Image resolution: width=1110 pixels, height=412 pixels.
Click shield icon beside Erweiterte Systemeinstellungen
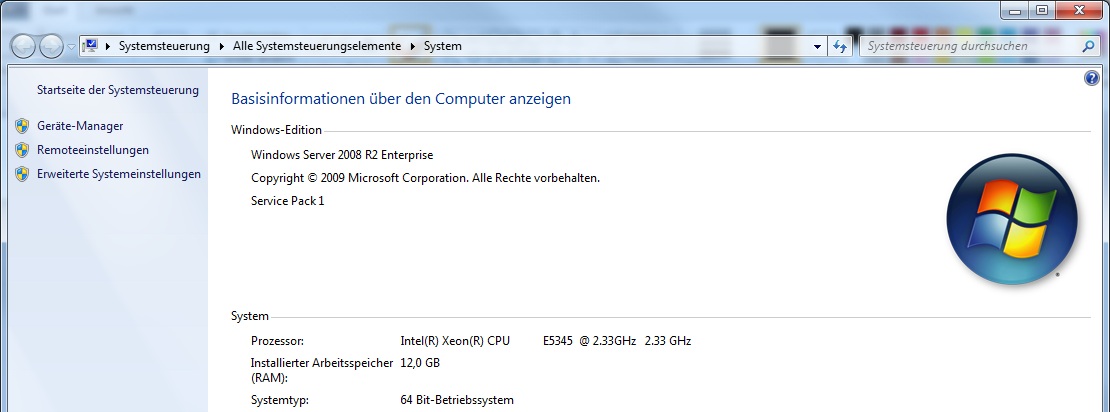click(22, 174)
